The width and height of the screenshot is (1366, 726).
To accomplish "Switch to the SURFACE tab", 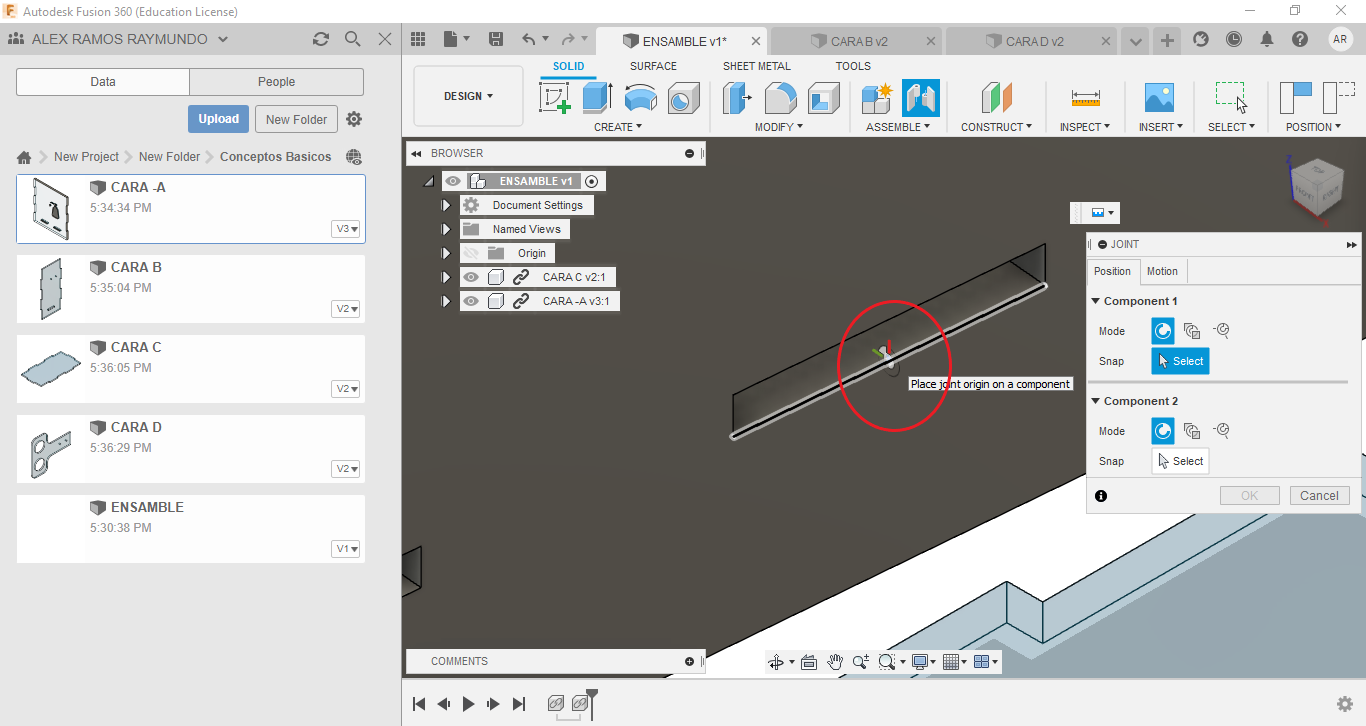I will tap(653, 66).
